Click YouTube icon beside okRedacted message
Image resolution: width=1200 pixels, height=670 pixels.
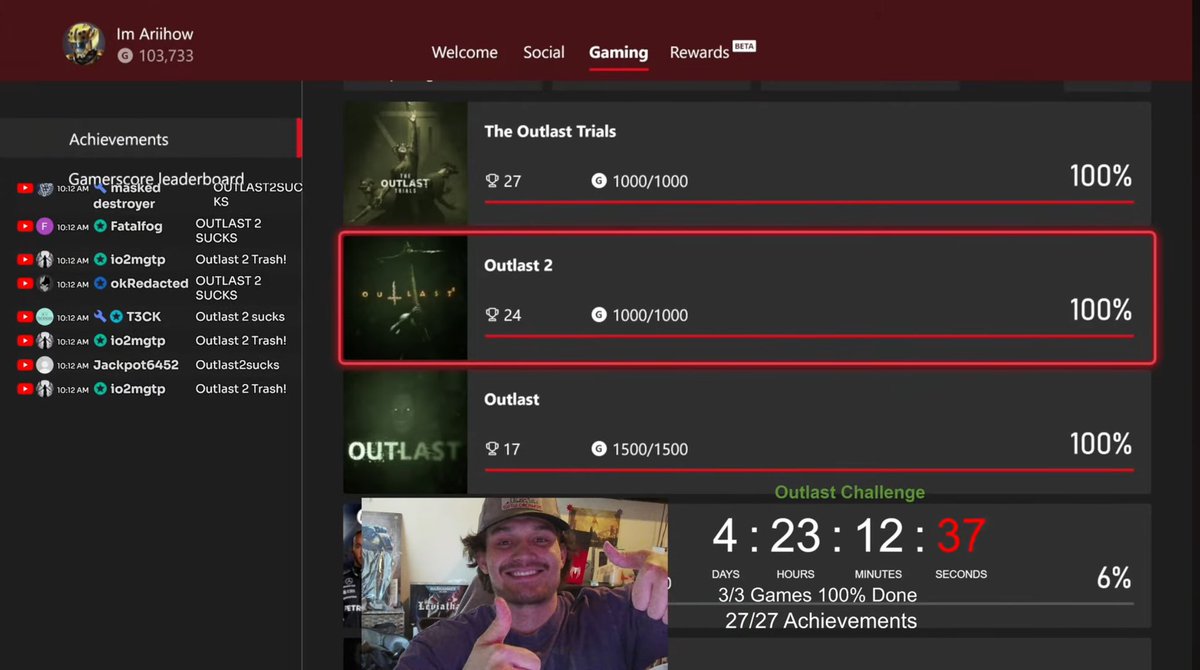pos(26,283)
